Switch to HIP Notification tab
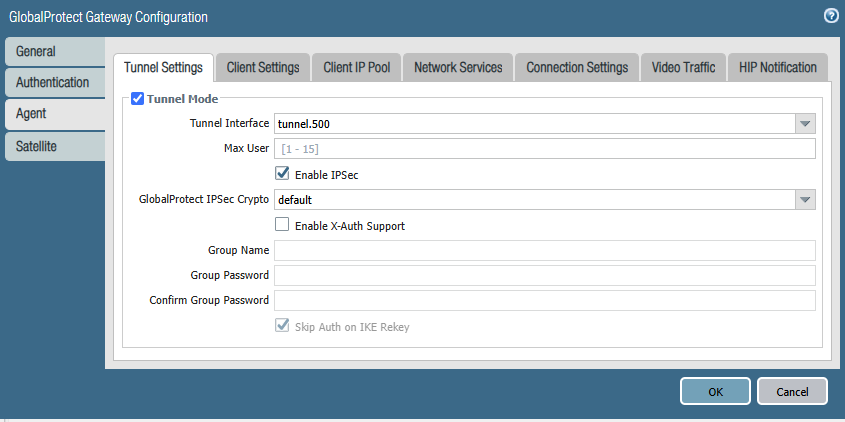The width and height of the screenshot is (845, 422). [778, 67]
